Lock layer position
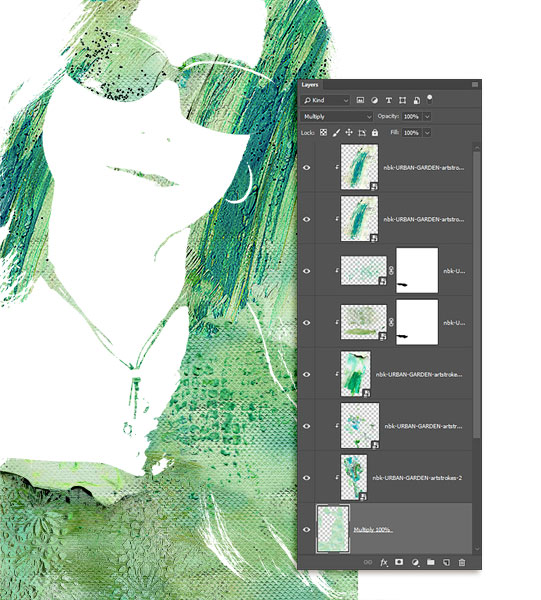The image size is (541, 600). 349,133
